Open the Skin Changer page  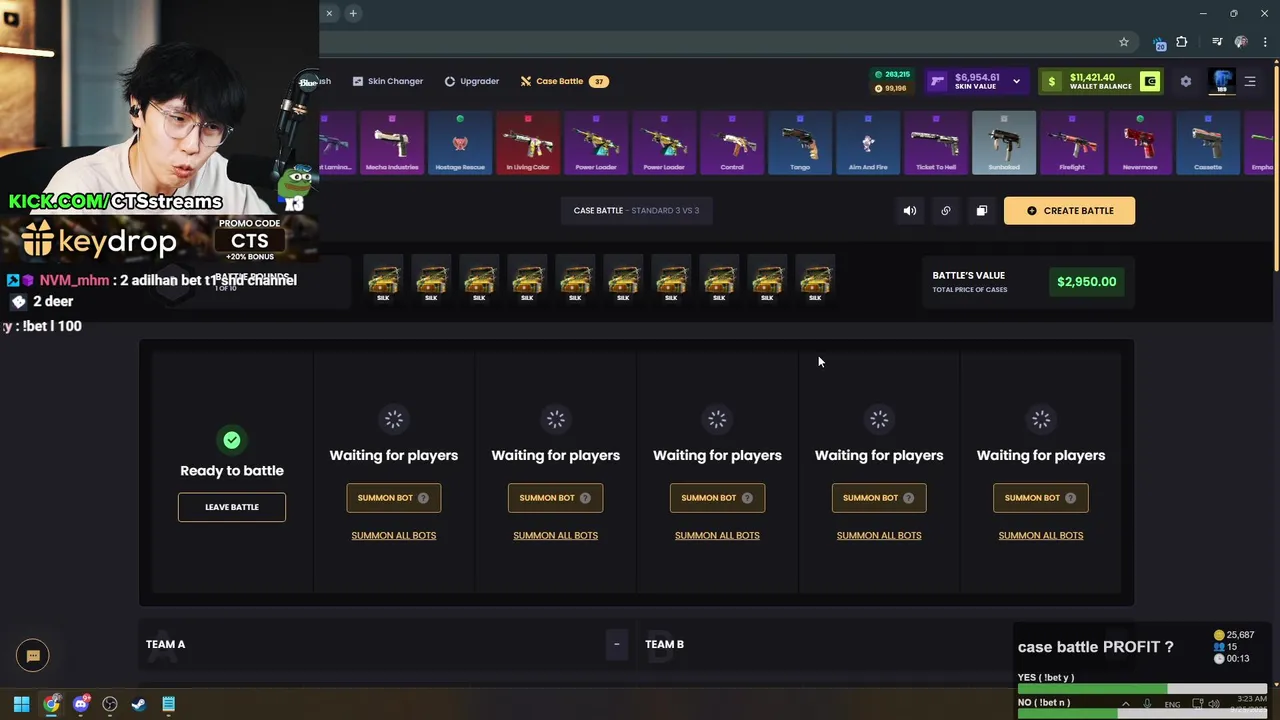387,81
